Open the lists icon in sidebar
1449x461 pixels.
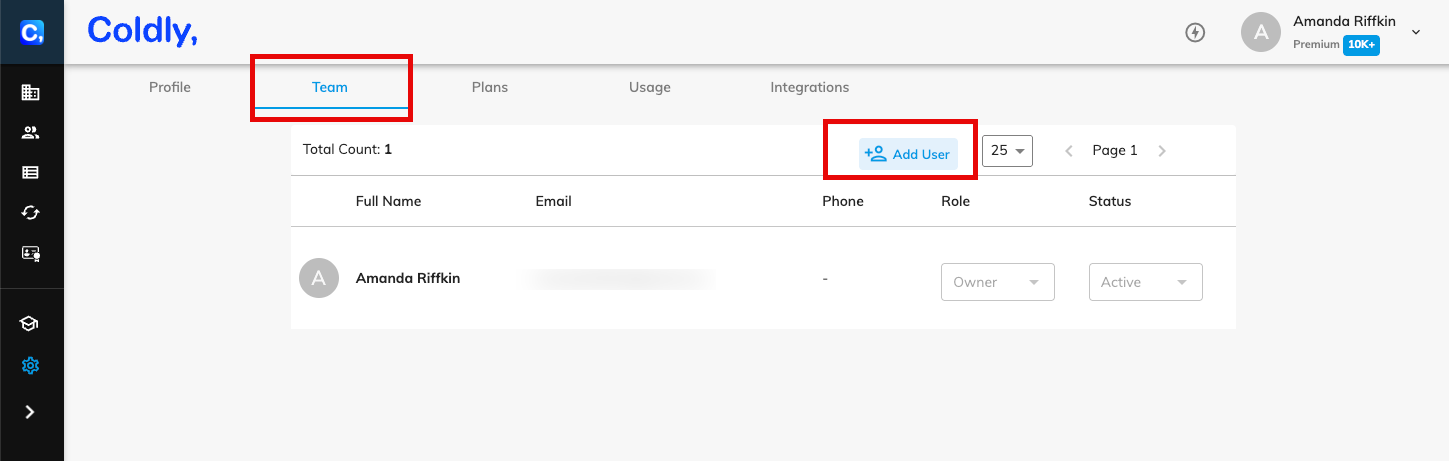tap(30, 172)
